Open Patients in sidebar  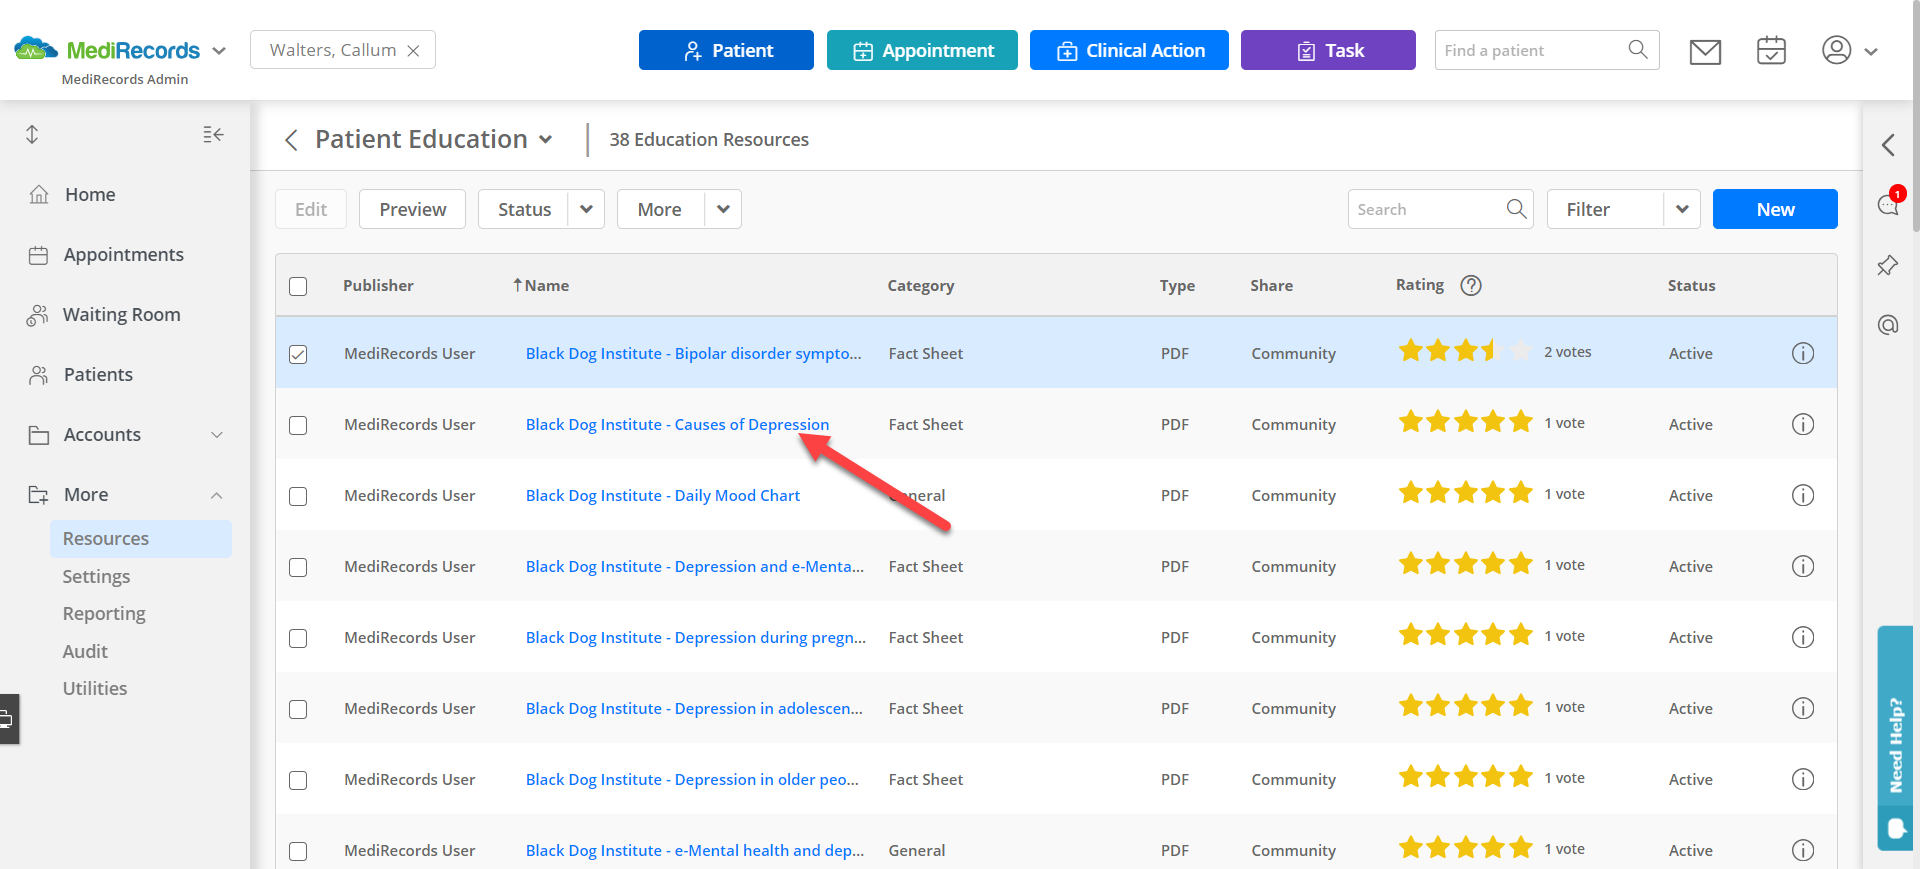[98, 375]
